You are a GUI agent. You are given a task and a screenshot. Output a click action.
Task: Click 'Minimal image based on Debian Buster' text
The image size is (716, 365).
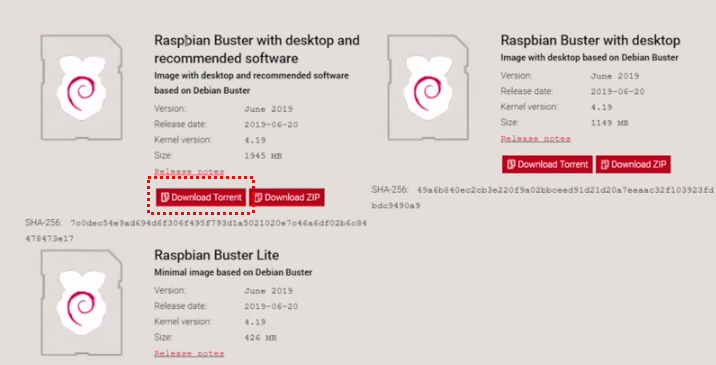pyautogui.click(x=233, y=272)
